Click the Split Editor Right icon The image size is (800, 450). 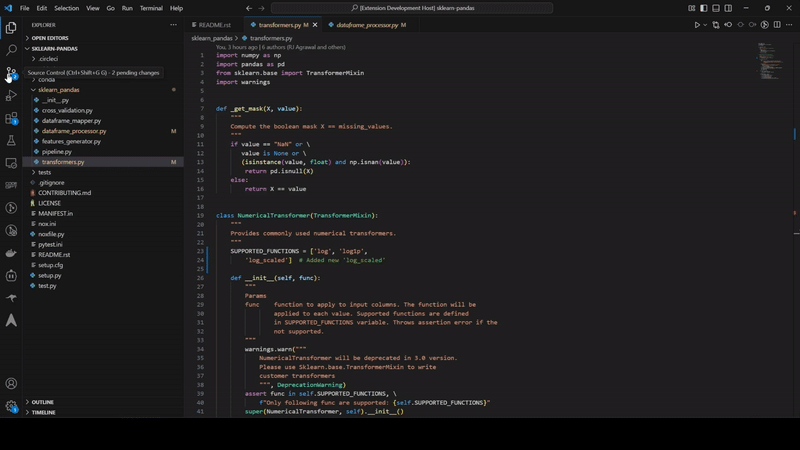(777, 24)
